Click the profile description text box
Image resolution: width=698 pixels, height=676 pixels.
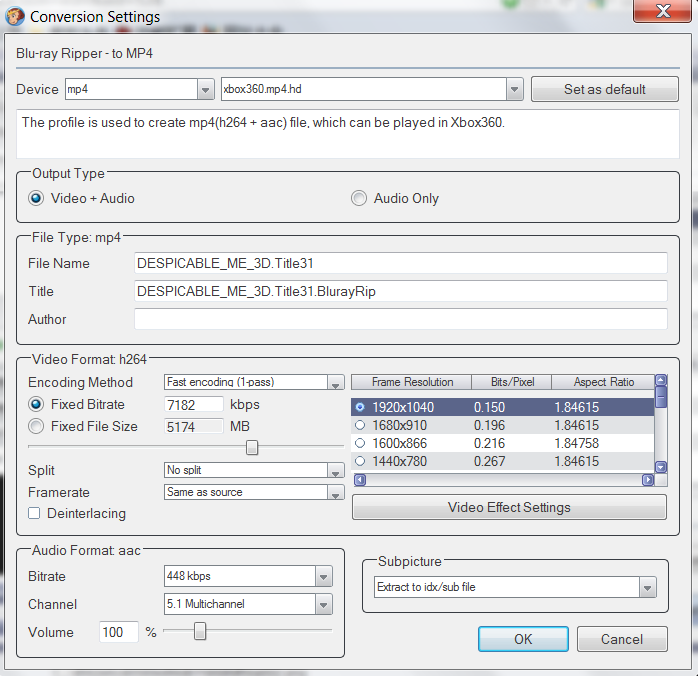348,134
